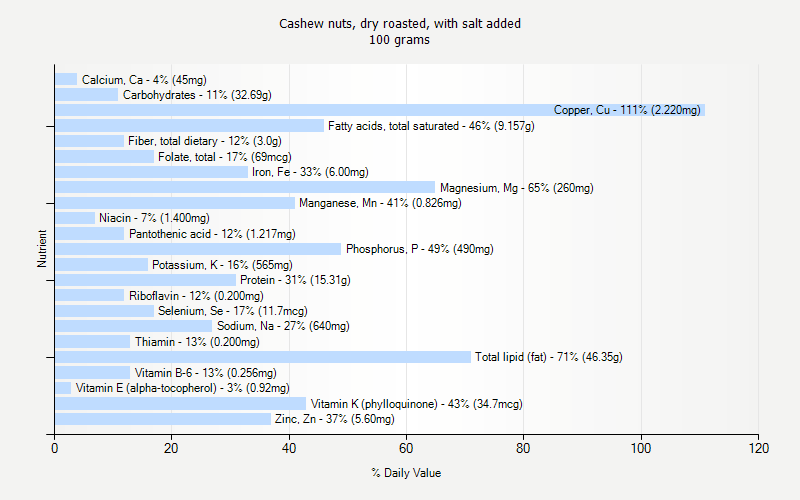Select the Phosphorus, P 49% bar
800x500 pixels.
(198, 249)
